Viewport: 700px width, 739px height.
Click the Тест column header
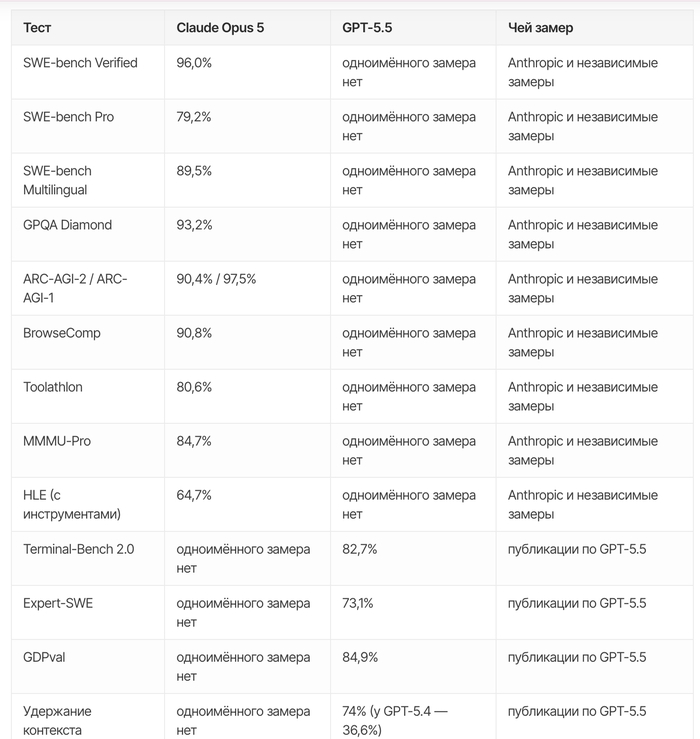click(37, 28)
